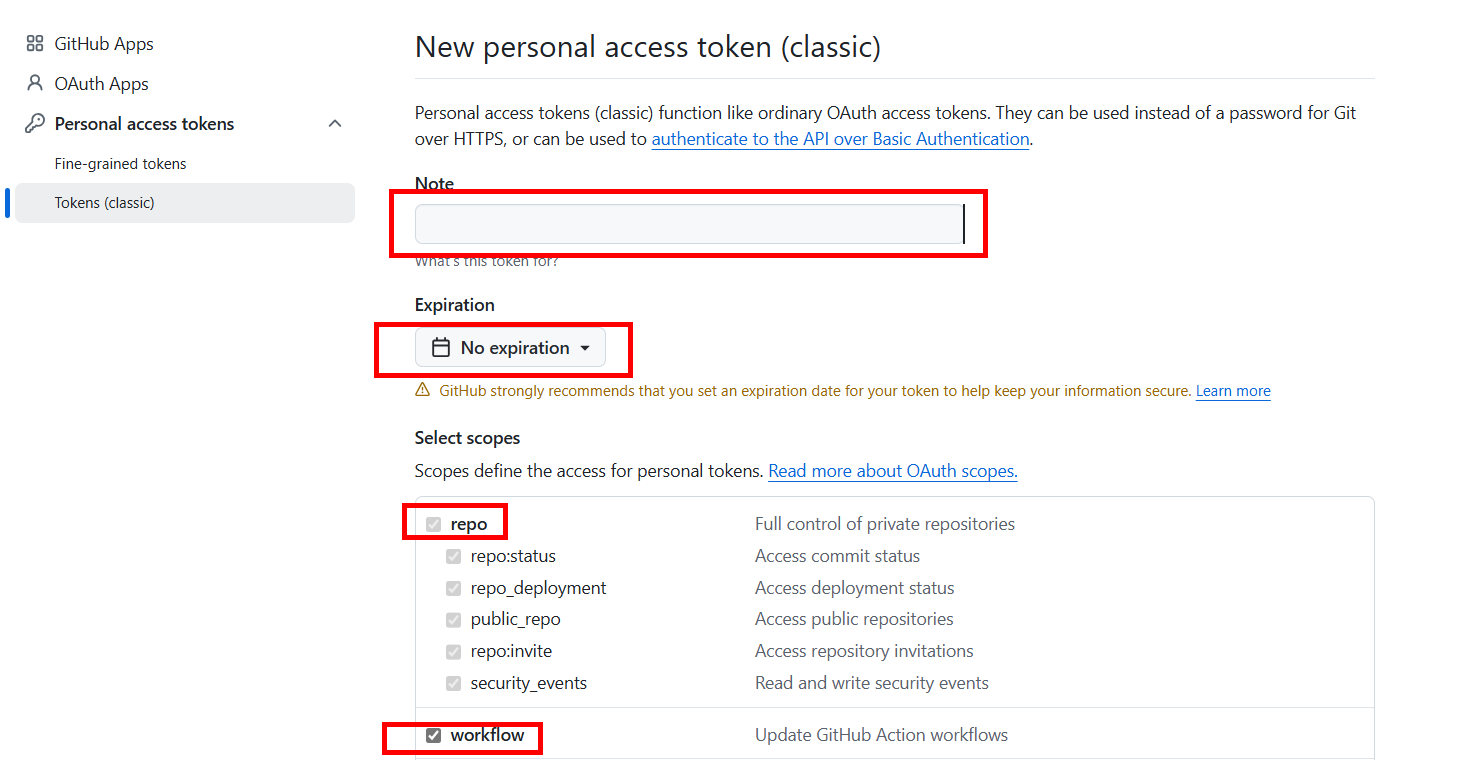Toggle the repo:invite checkbox
1468x760 pixels.
click(x=453, y=651)
